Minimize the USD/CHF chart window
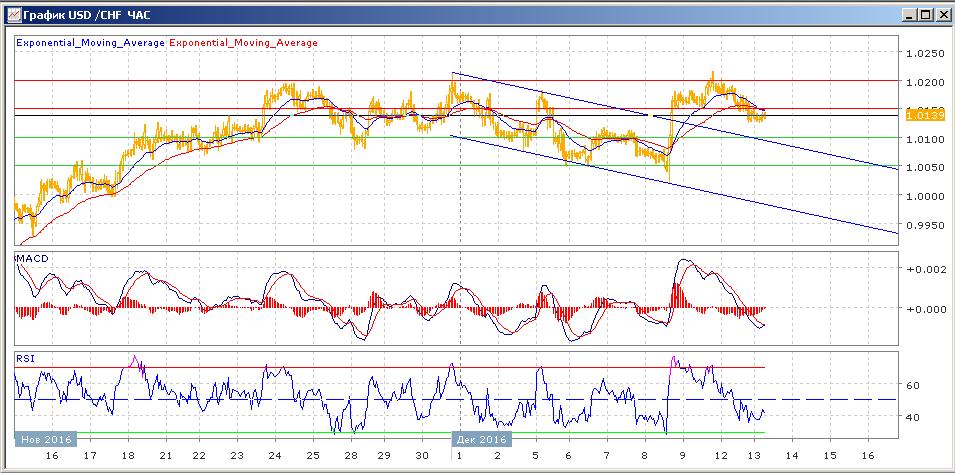955x474 pixels. pos(907,15)
